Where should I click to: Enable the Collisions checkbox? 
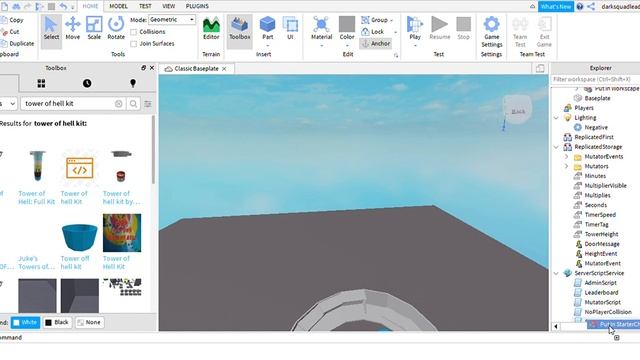(x=133, y=32)
